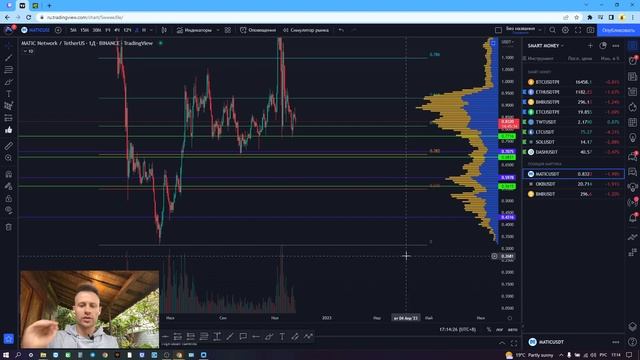Expand the SMART MONEY watchlist dropdown
Screen dimensions: 640x360
pos(546,46)
